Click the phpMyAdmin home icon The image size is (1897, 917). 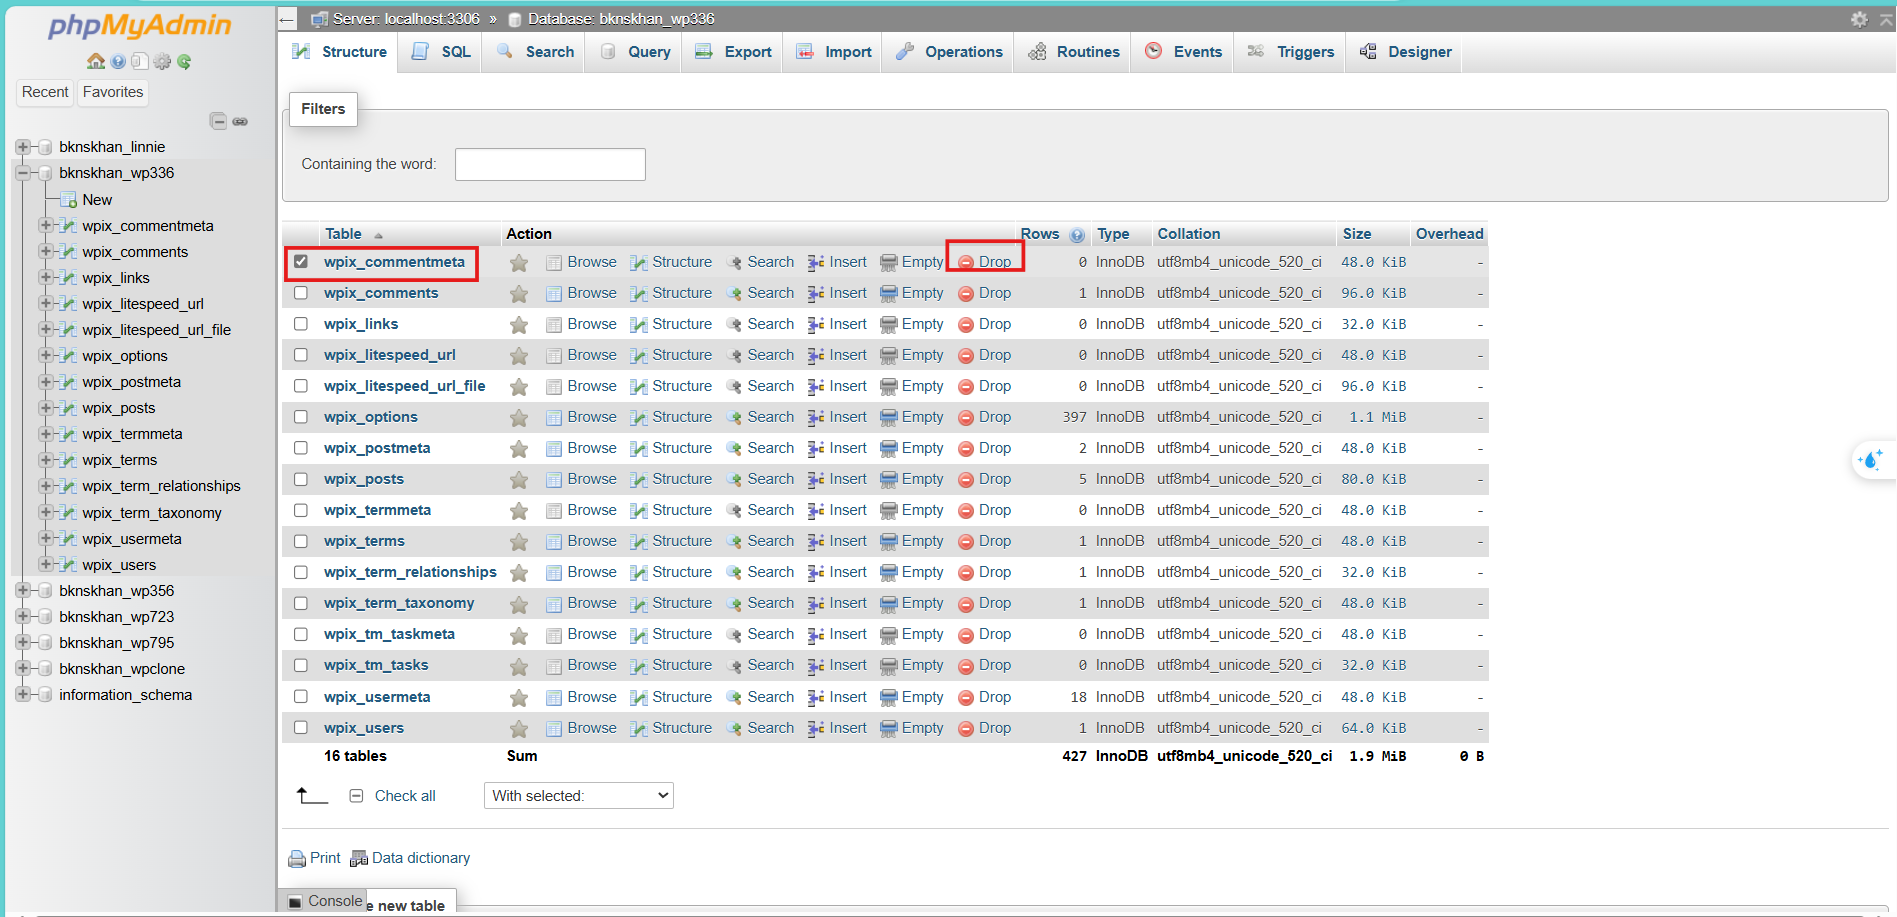[95, 61]
